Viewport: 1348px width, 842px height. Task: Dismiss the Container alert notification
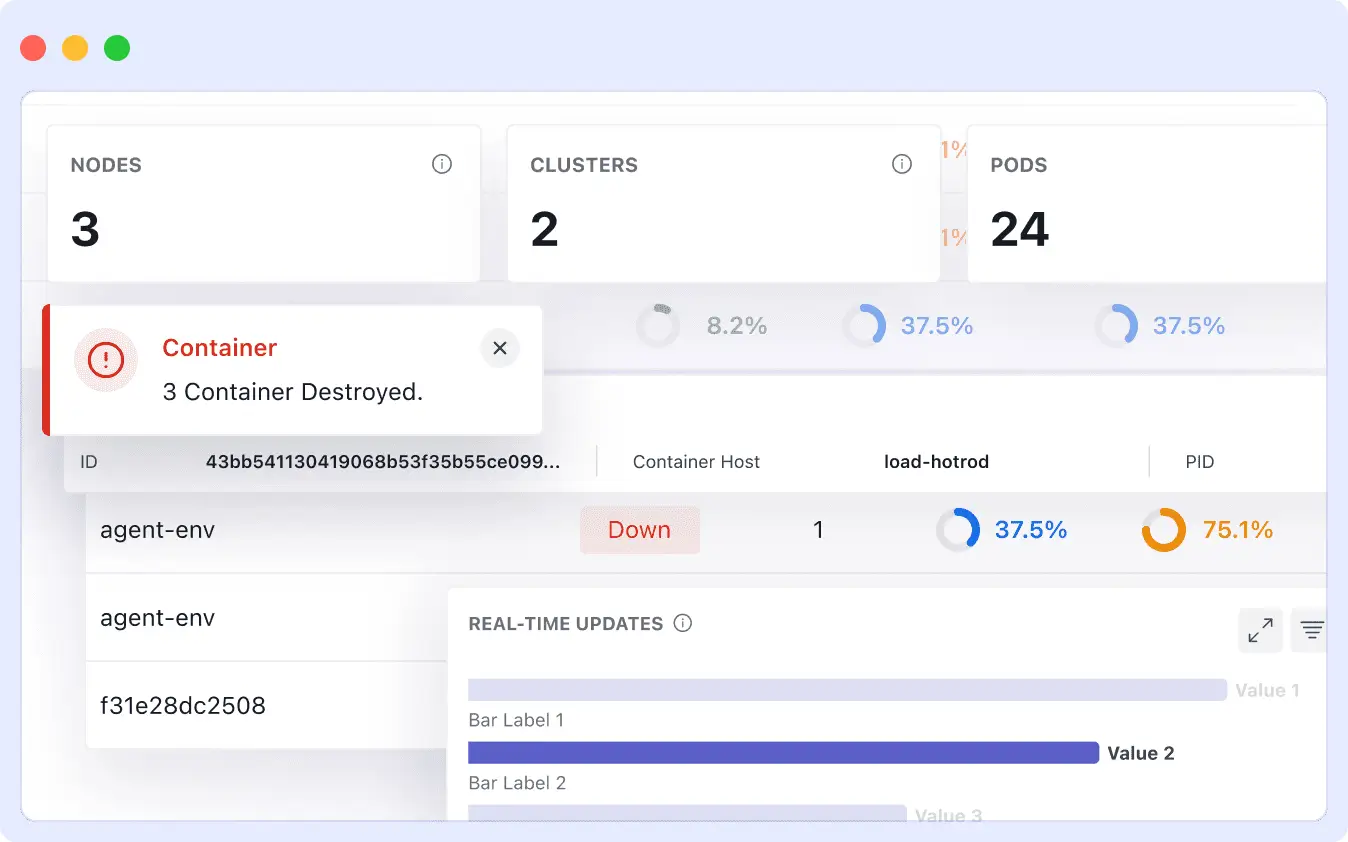500,348
